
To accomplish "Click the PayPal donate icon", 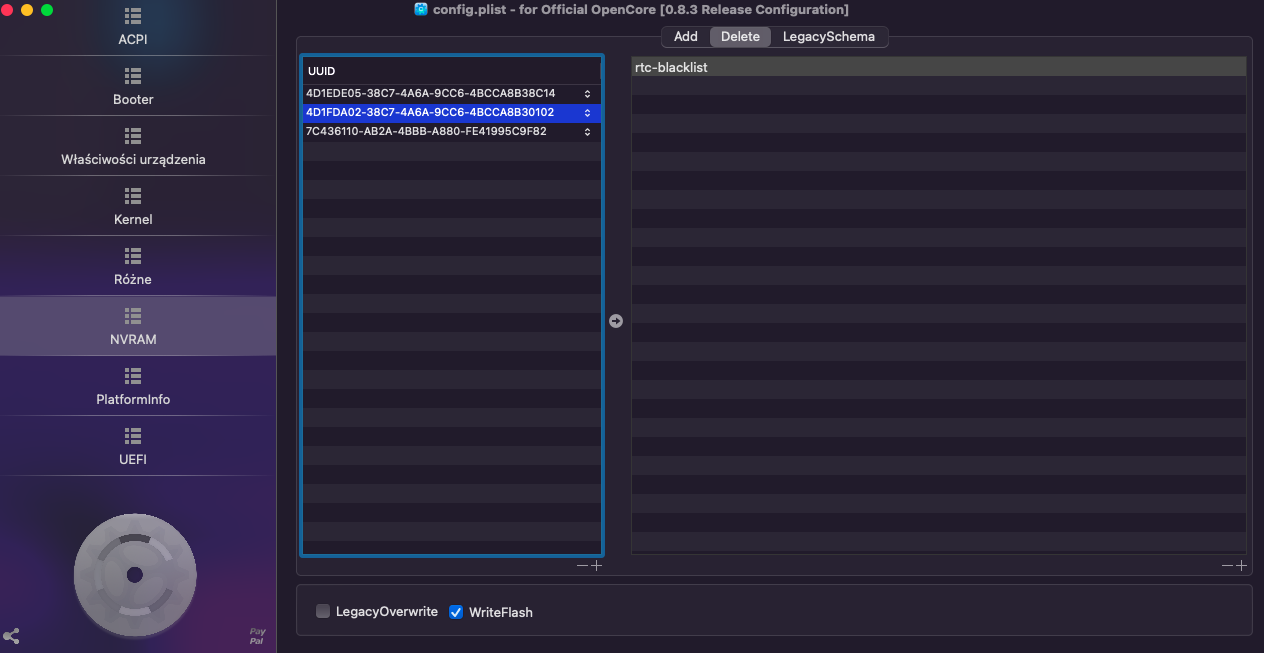I will (257, 636).
